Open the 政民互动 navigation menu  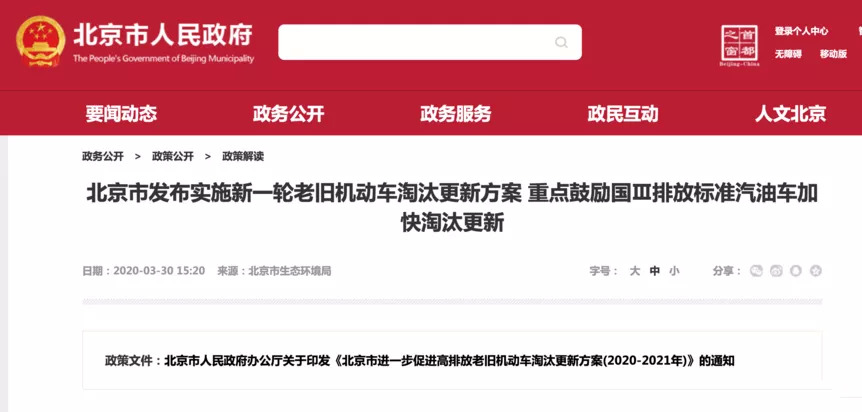pyautogui.click(x=623, y=114)
